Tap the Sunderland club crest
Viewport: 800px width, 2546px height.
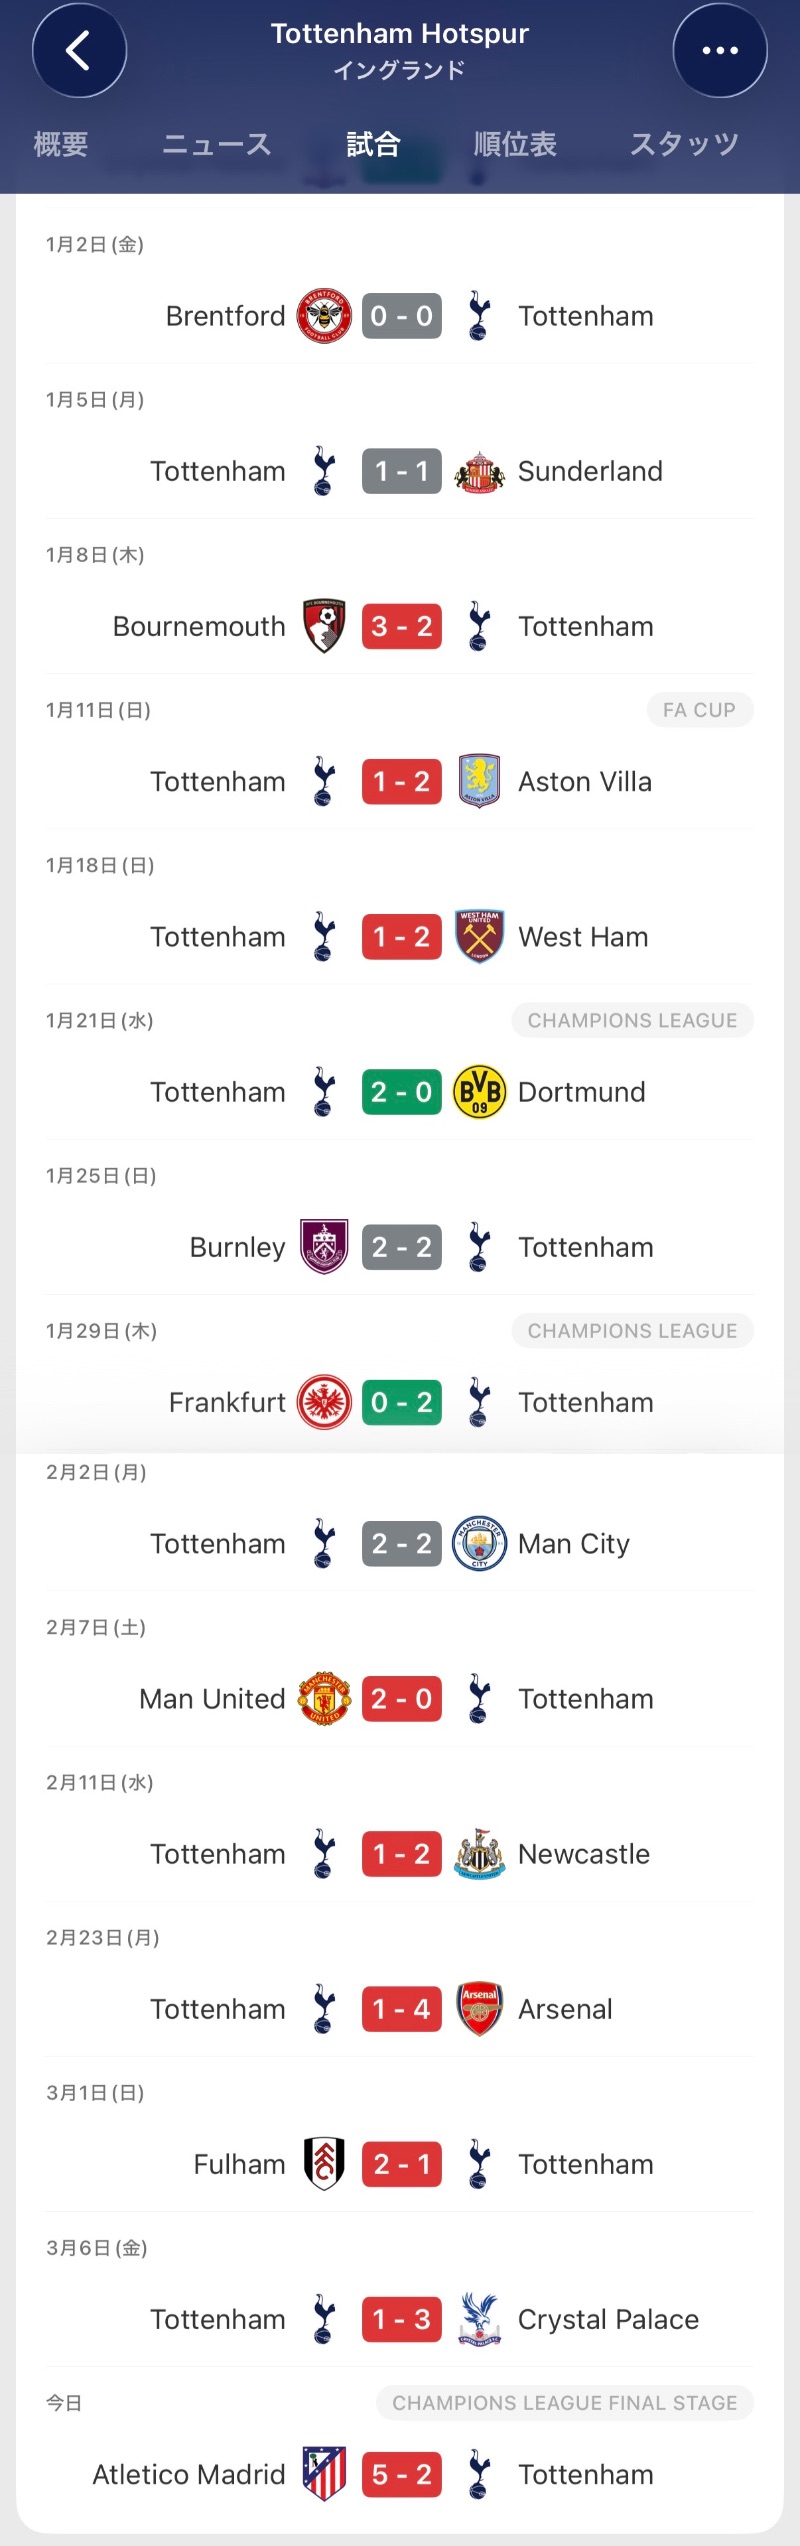pos(480,472)
